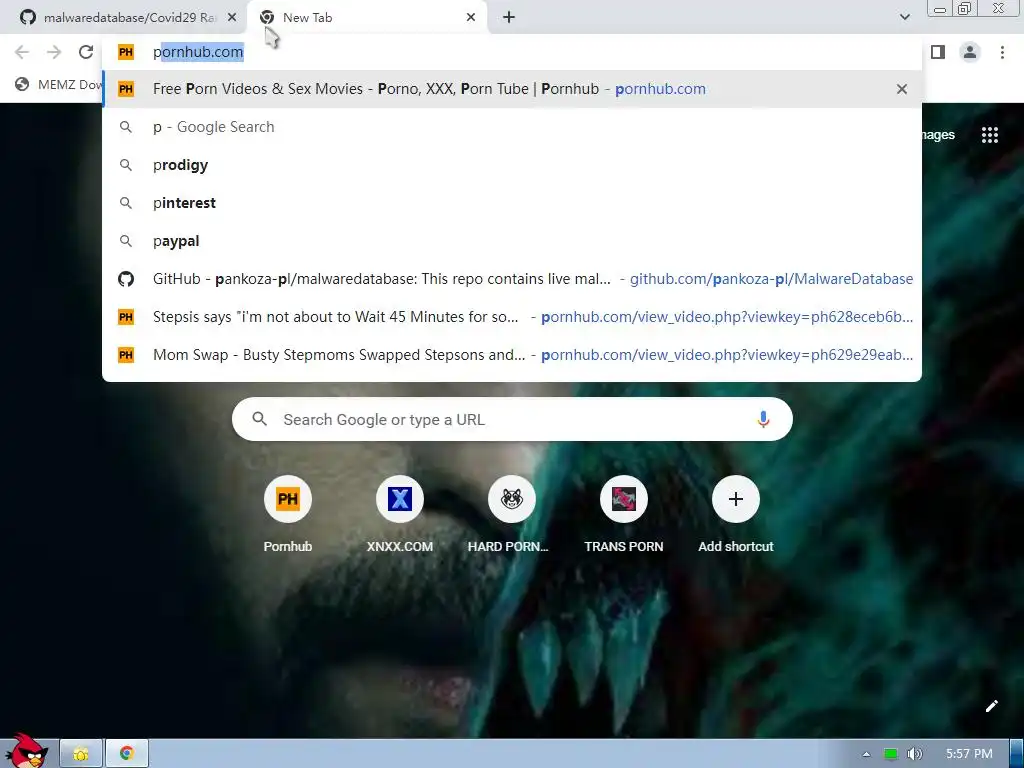The width and height of the screenshot is (1024, 768).
Task: Click the address bar URL field
Action: [x=511, y=52]
